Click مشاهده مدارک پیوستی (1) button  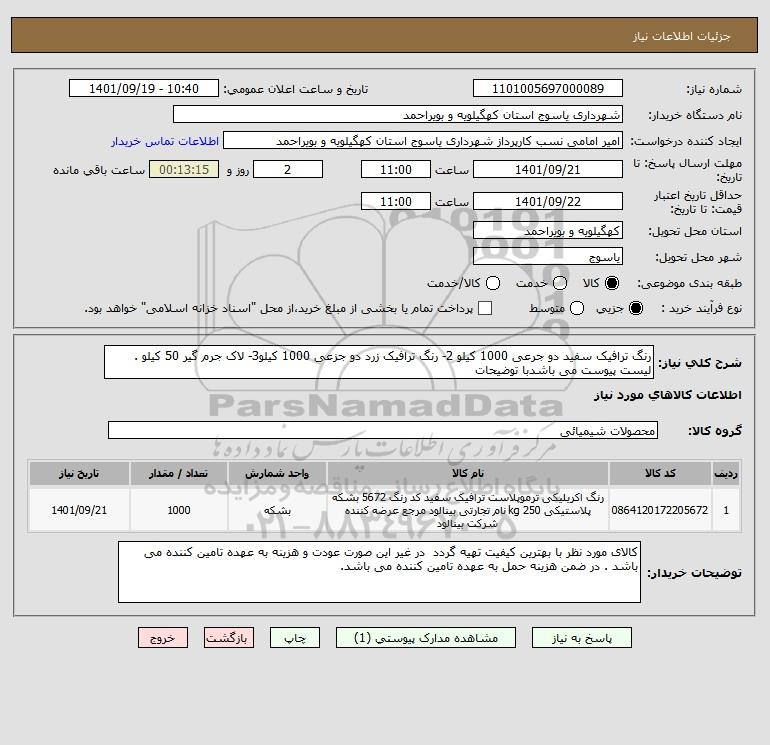426,637
